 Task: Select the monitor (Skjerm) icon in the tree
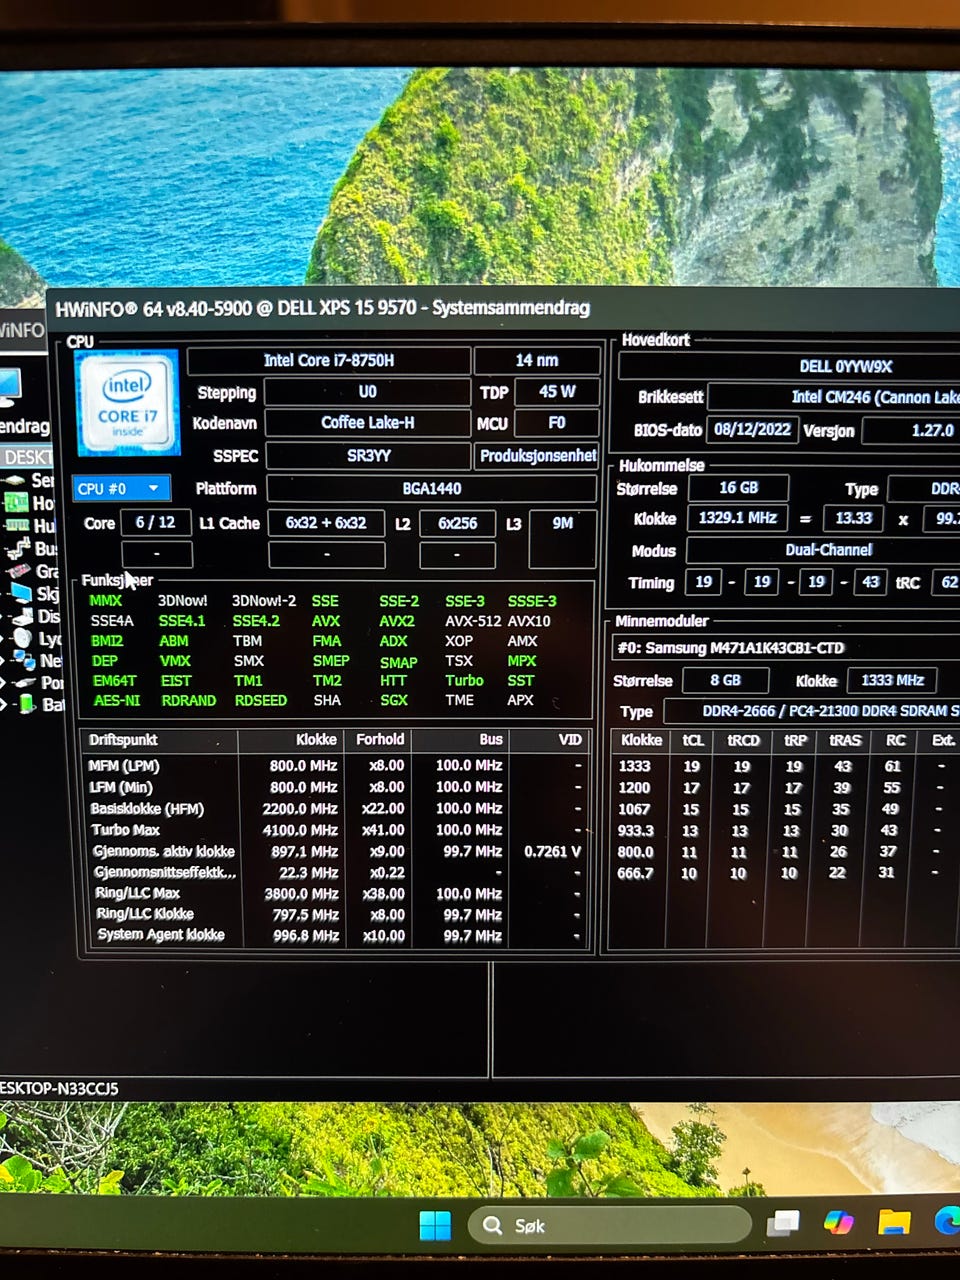tap(21, 593)
